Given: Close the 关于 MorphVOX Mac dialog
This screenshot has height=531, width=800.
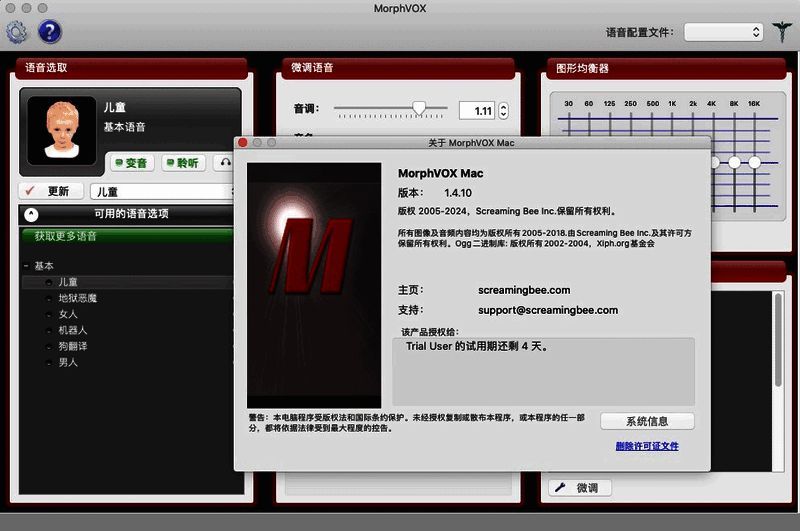Looking at the screenshot, I should pyautogui.click(x=243, y=143).
